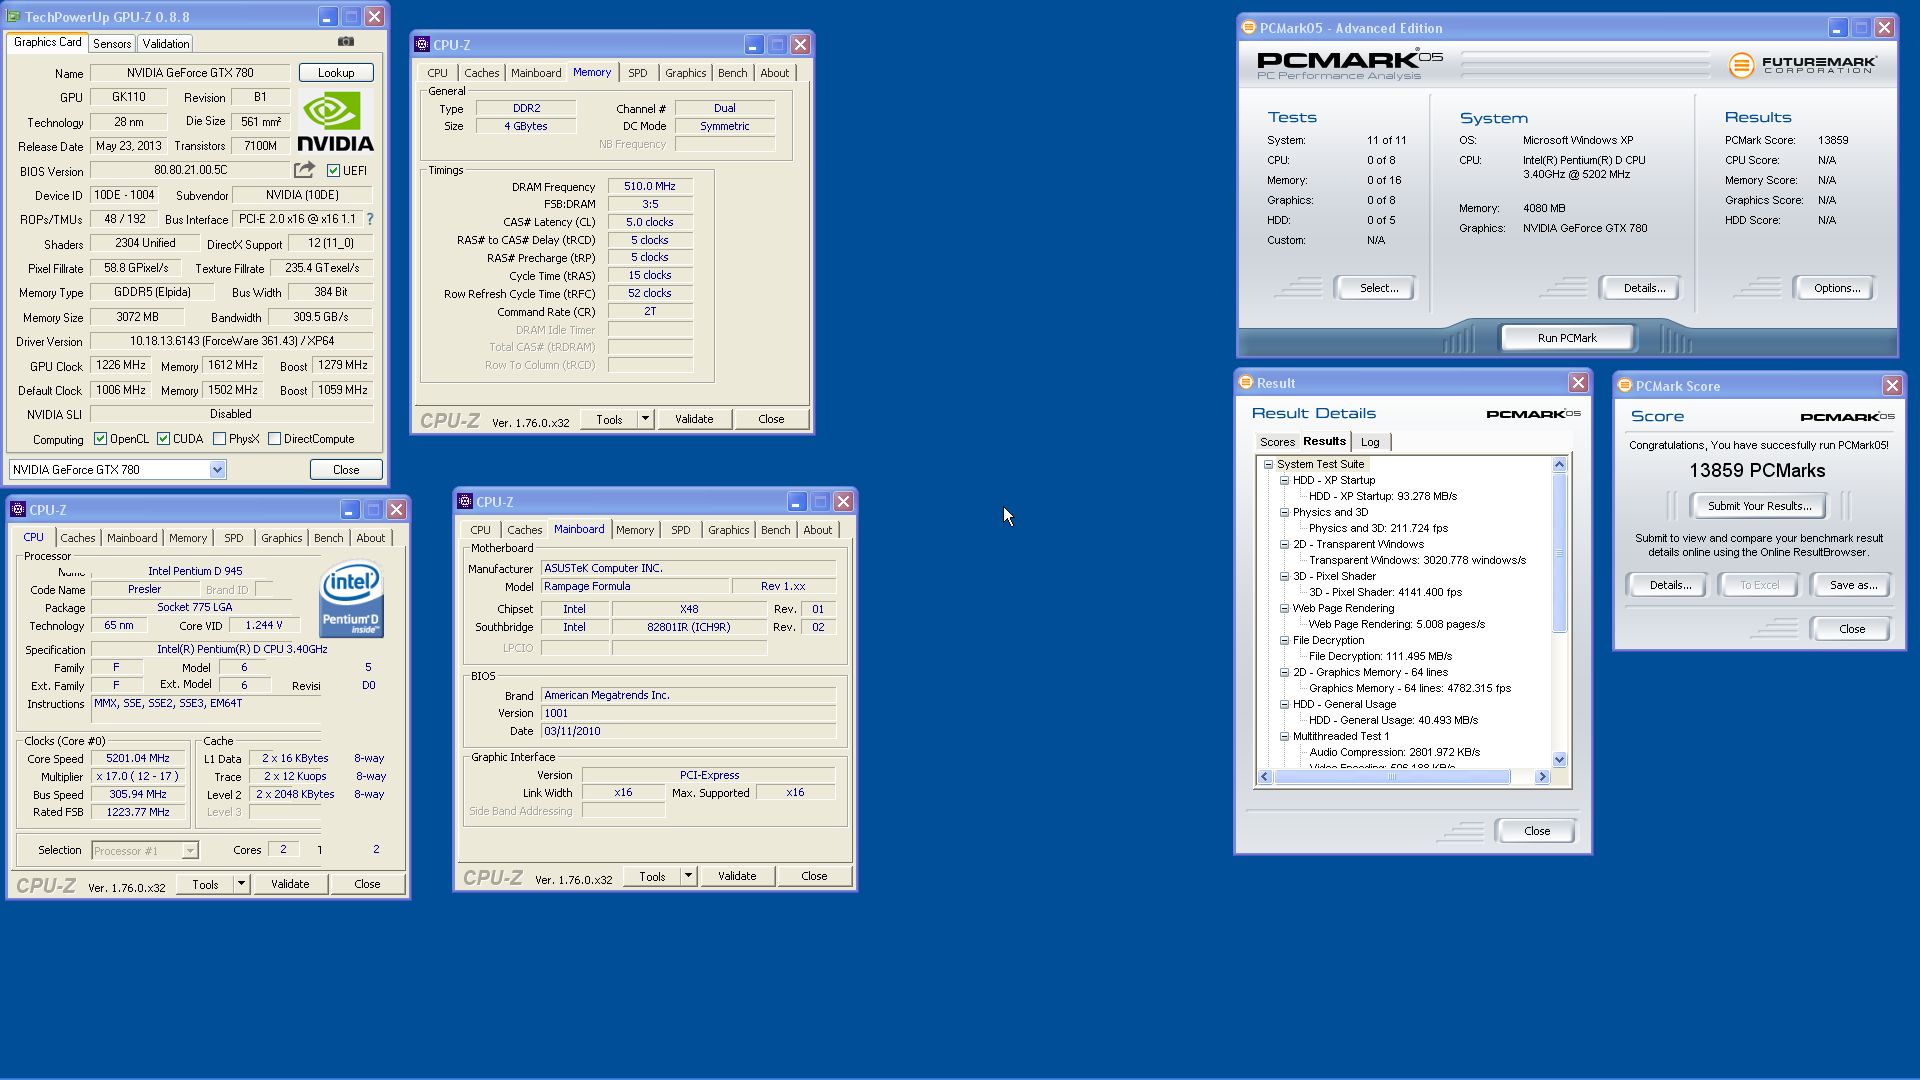Toggle the UEFI checkbox
Screen dimensions: 1920x1080
point(334,171)
